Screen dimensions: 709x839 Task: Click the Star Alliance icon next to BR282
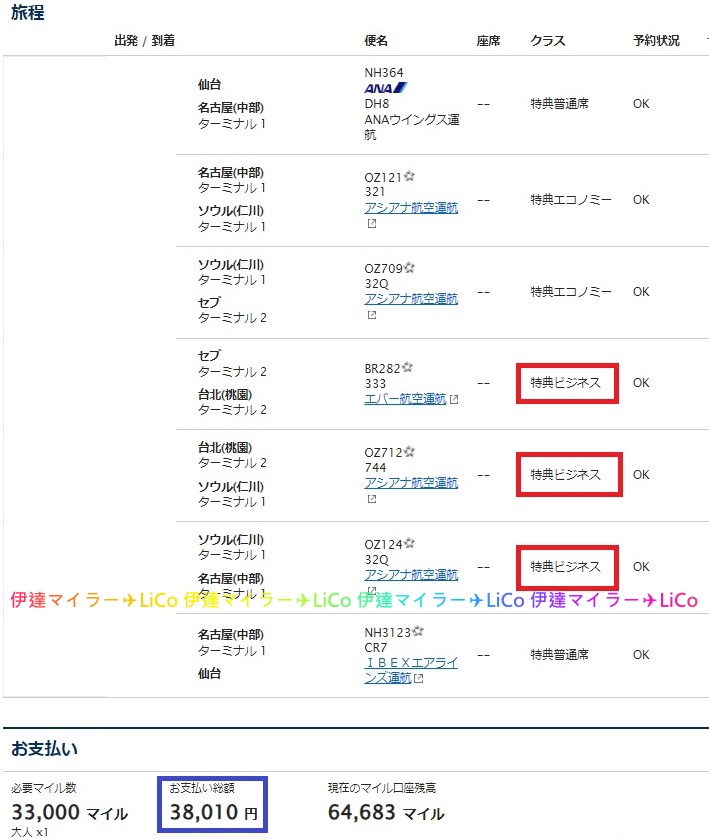pyautogui.click(x=408, y=367)
